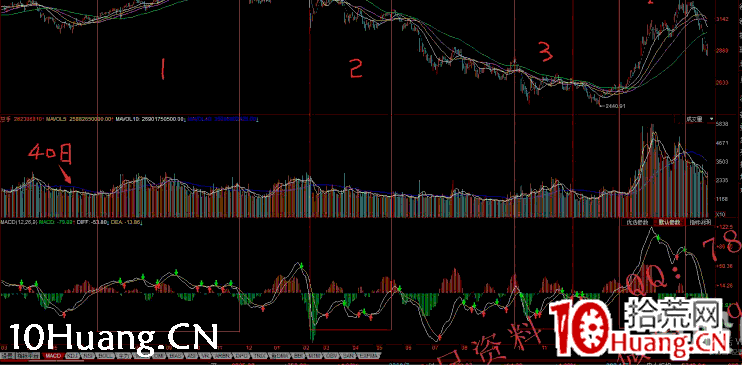Click the parameter button left of 默认参数

[637, 222]
